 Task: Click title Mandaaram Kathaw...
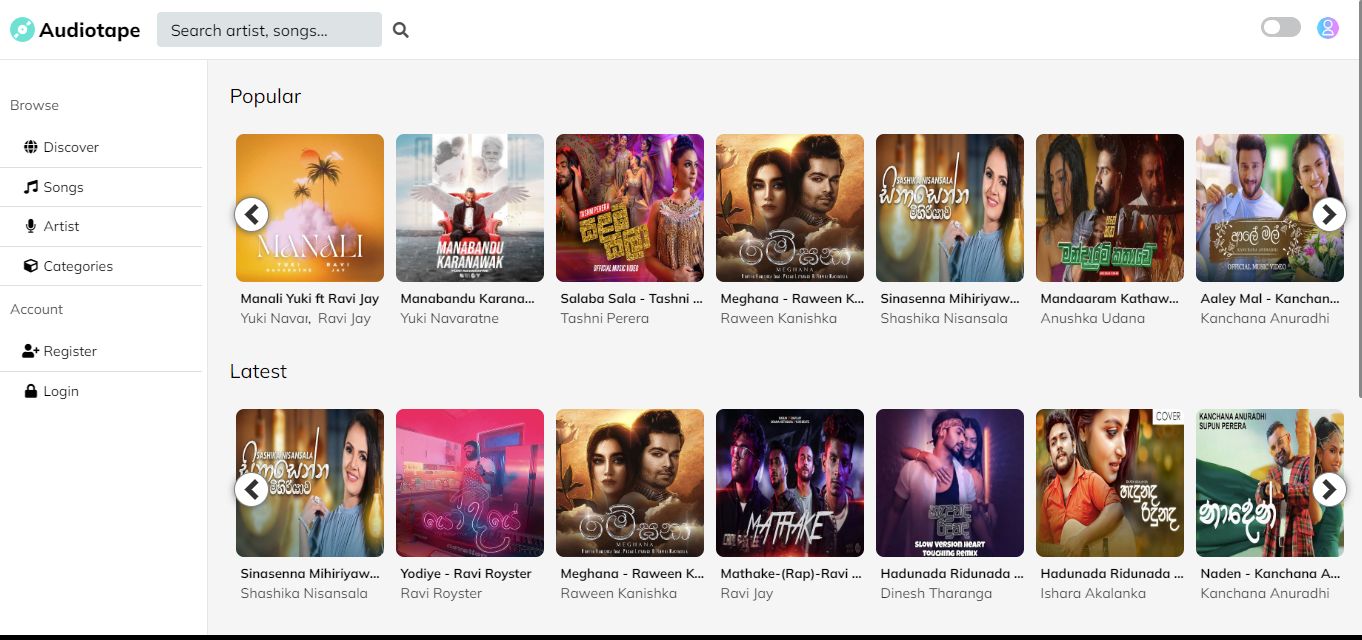[x=1110, y=298]
